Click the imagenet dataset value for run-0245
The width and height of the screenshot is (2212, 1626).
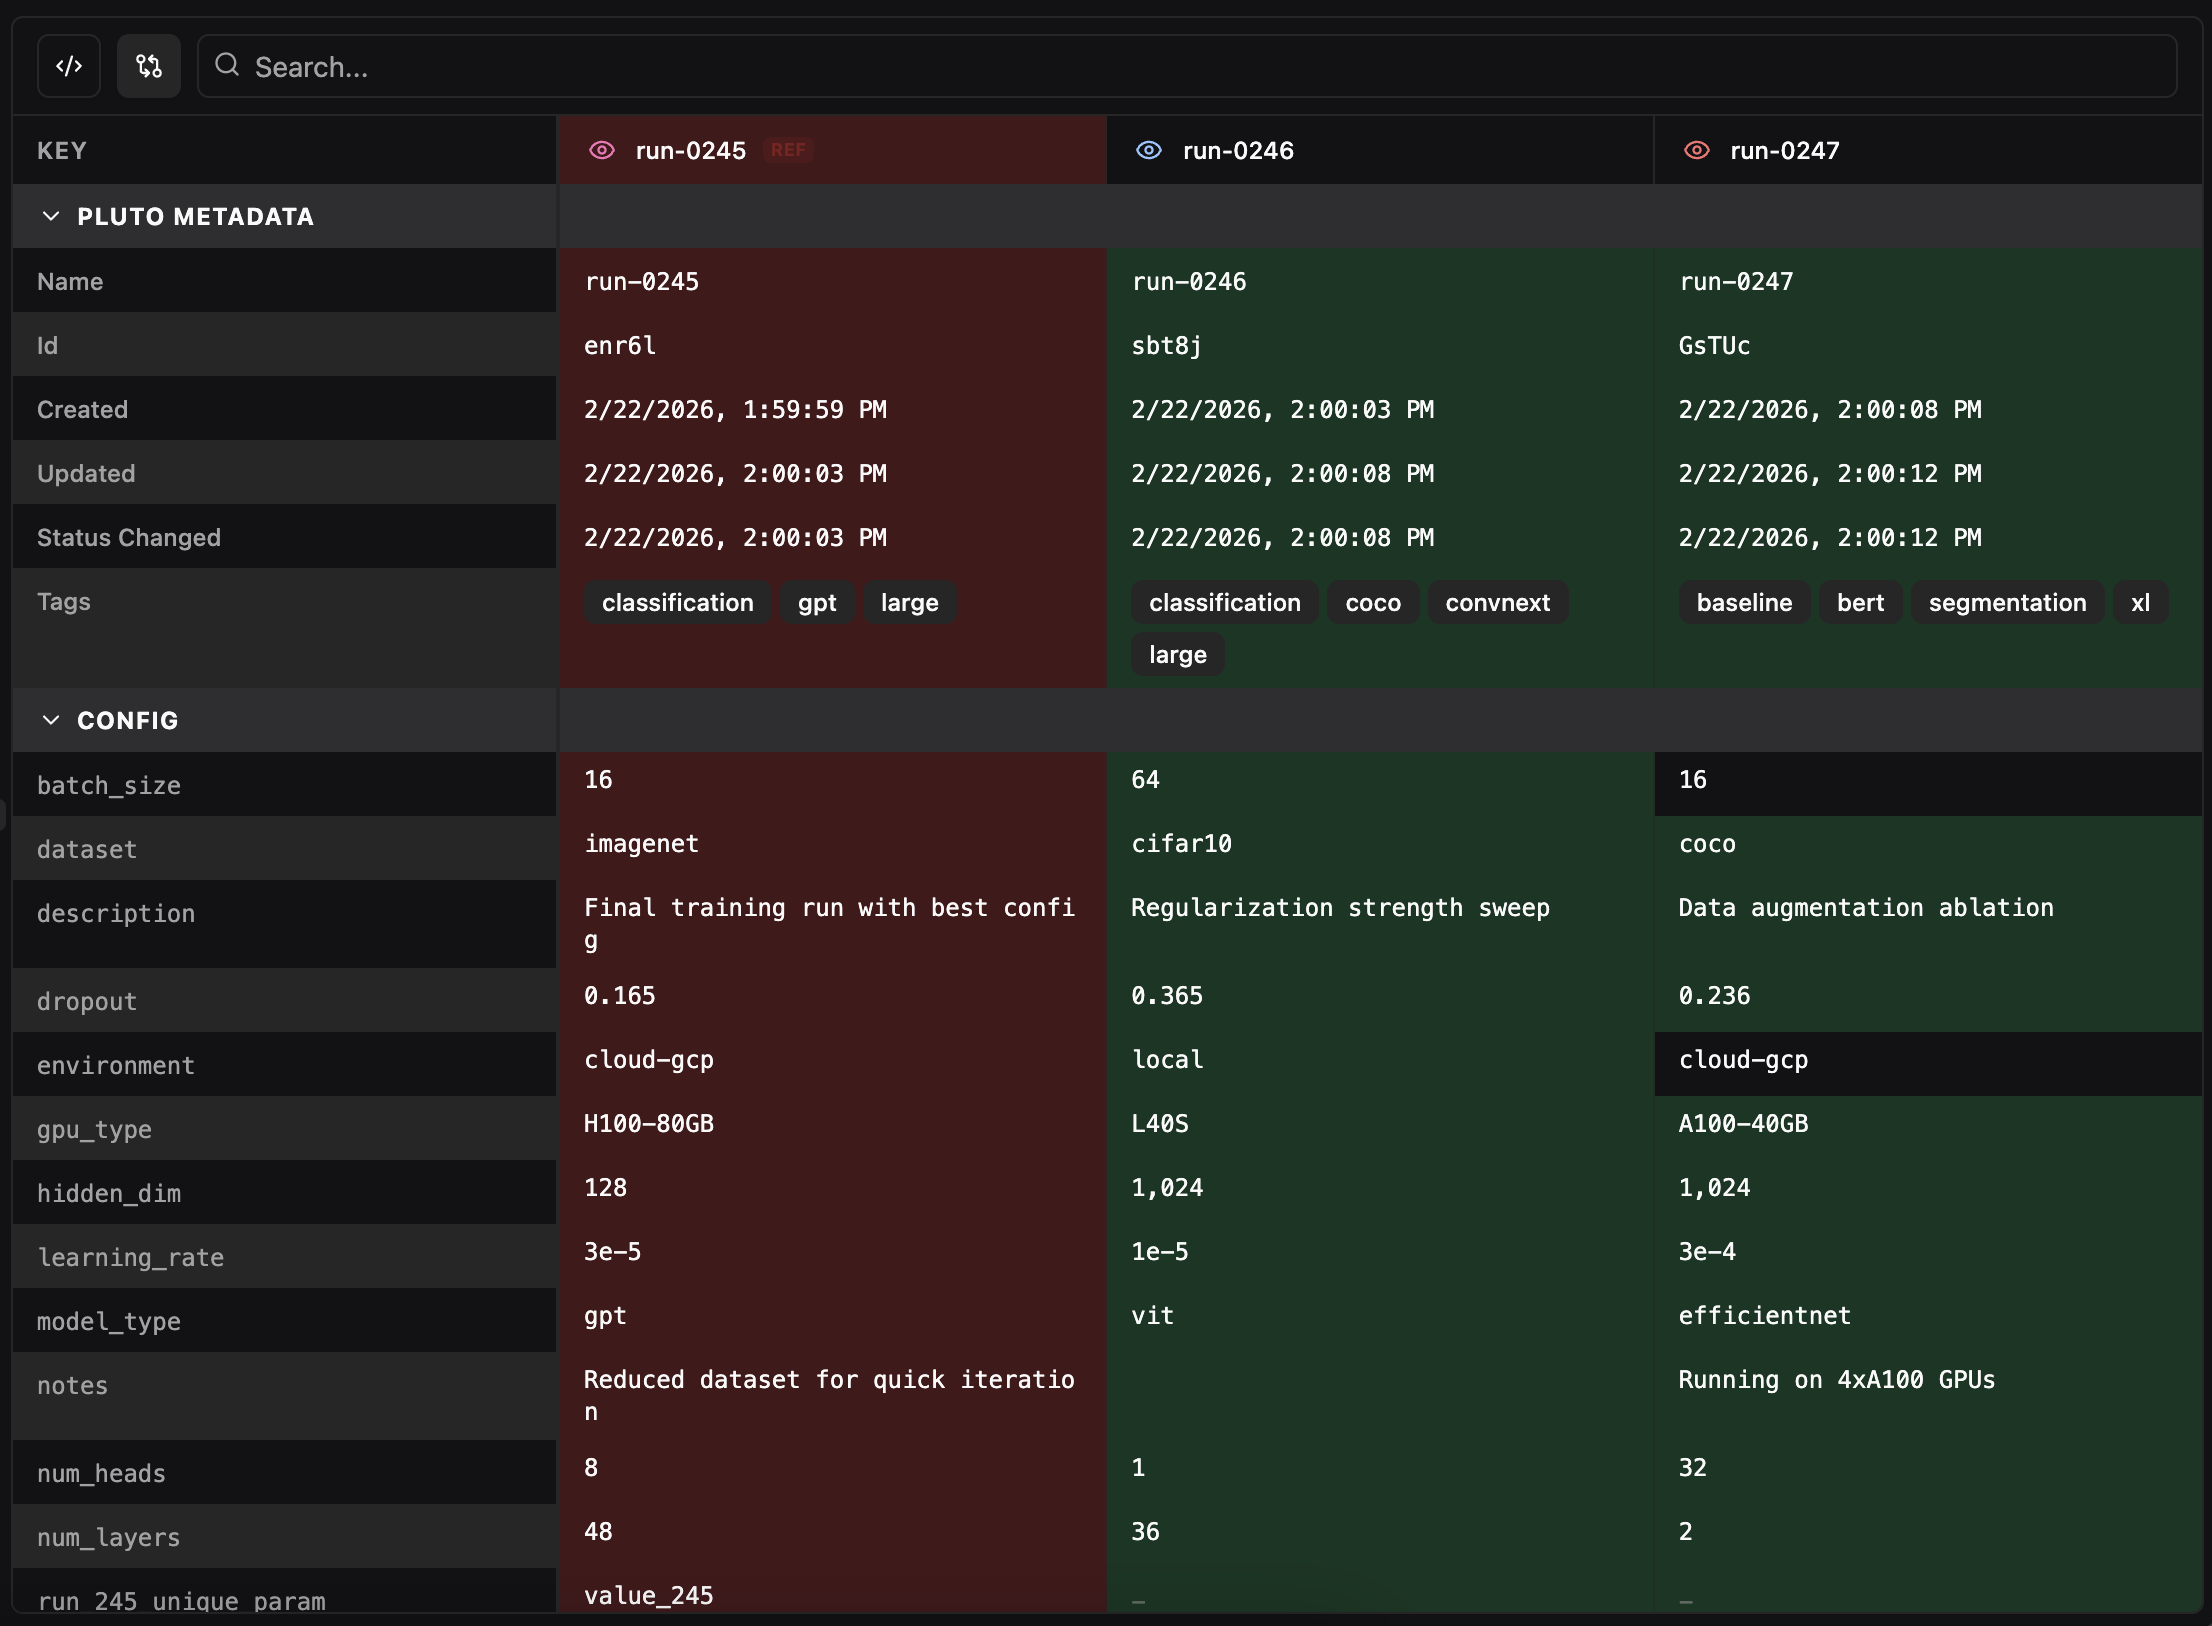(641, 843)
